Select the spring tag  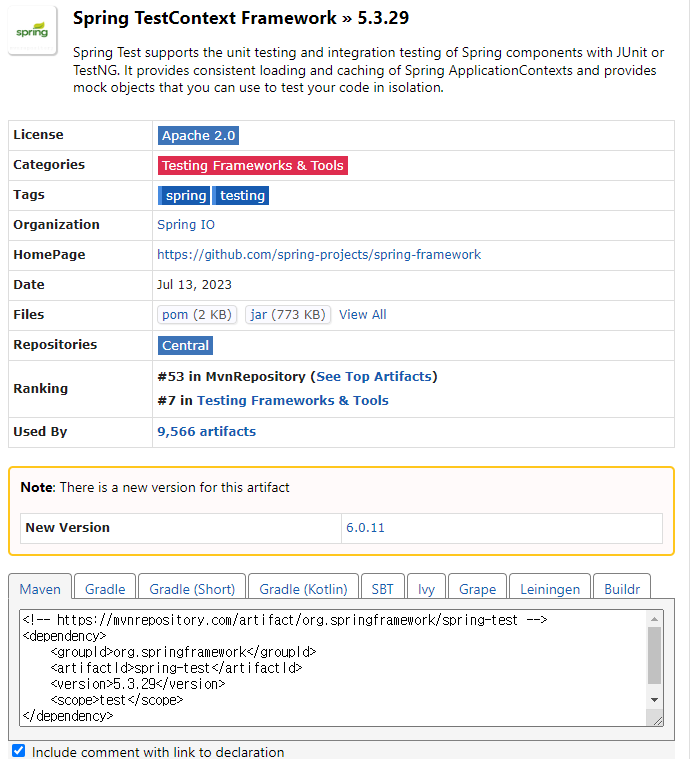184,196
